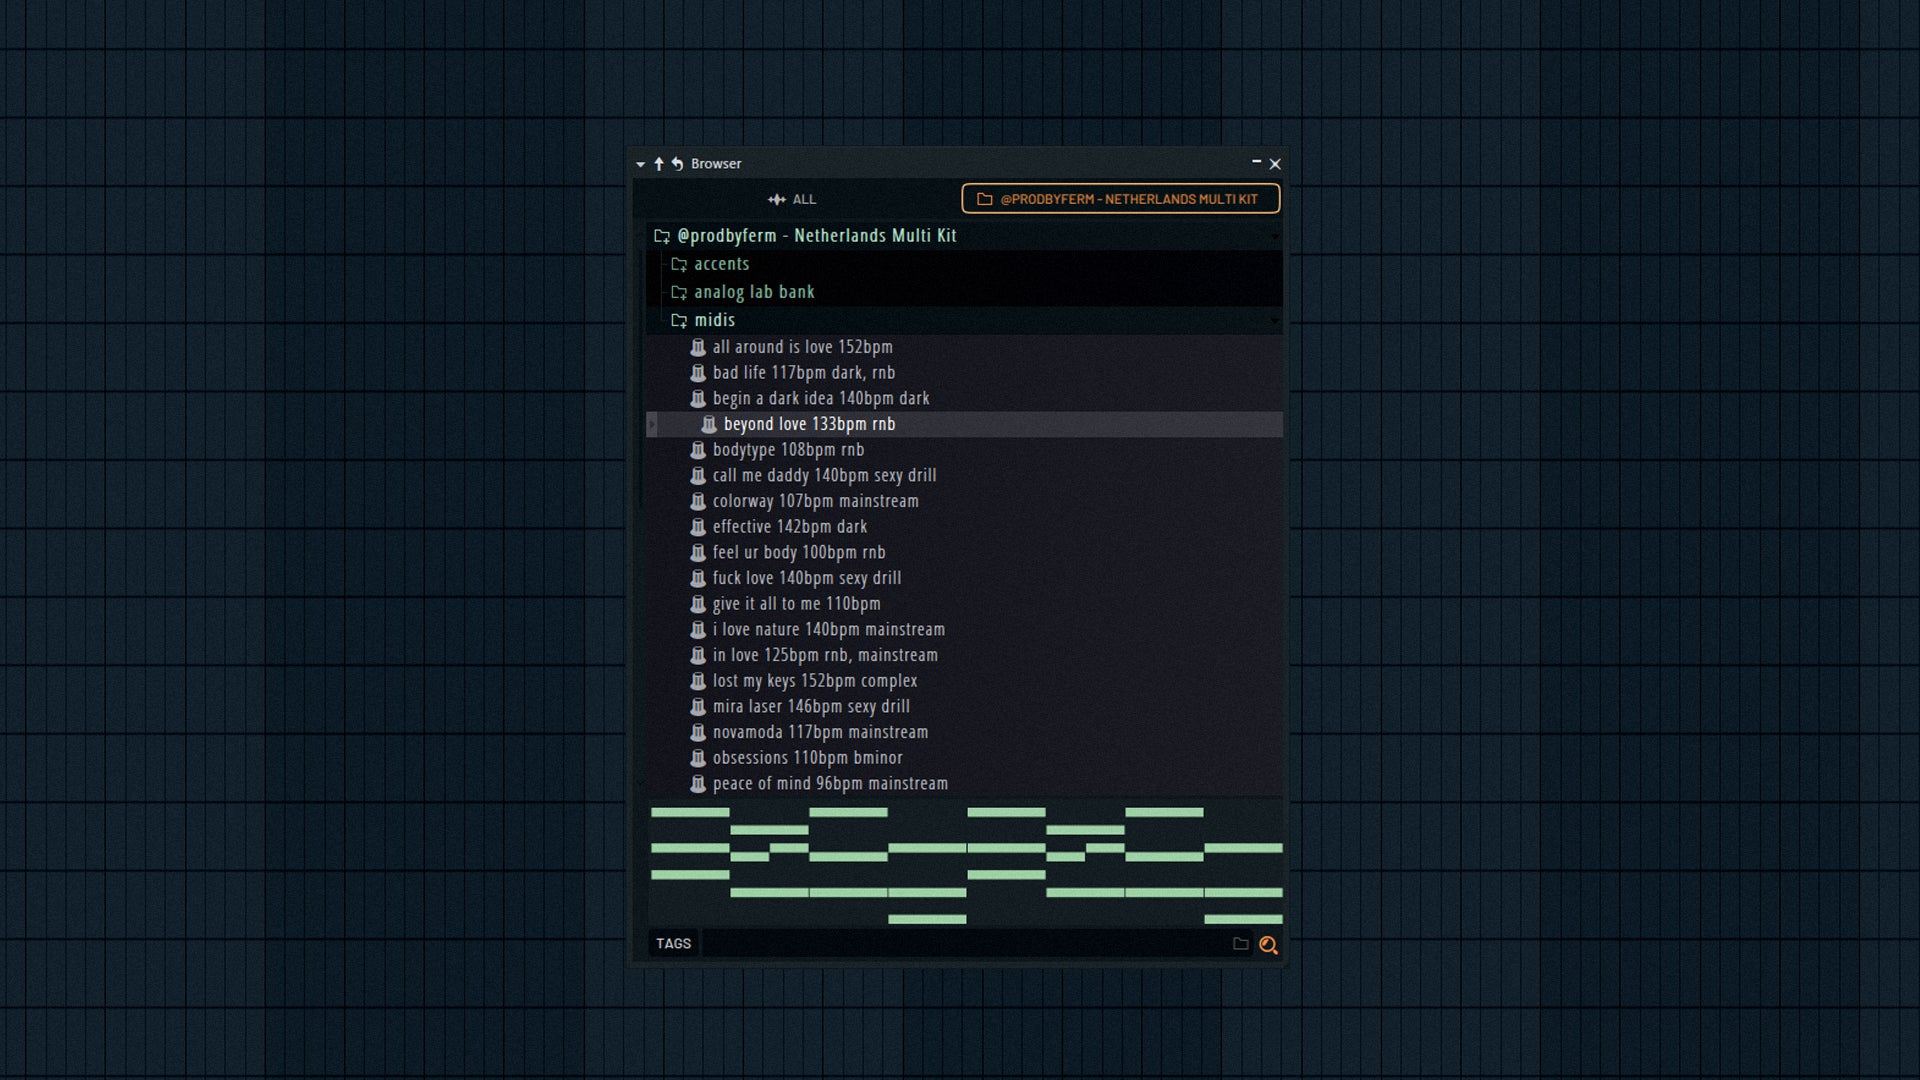
Task: Select 'obsessions 110bpm bminor' file
Action: pos(964,758)
